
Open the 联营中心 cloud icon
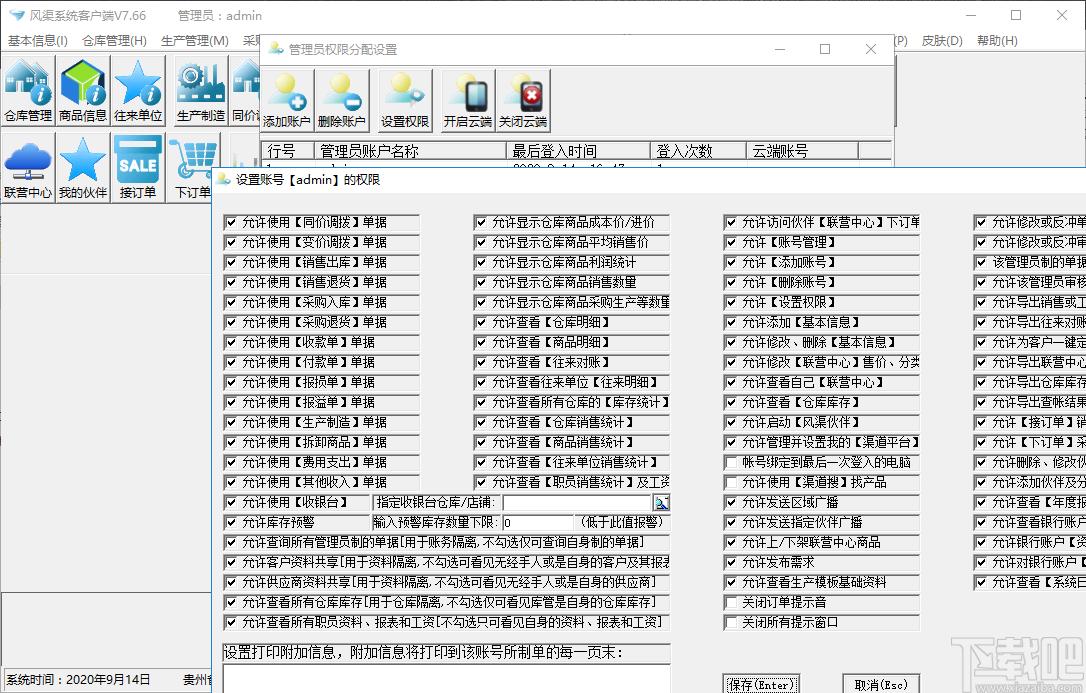pyautogui.click(x=28, y=168)
